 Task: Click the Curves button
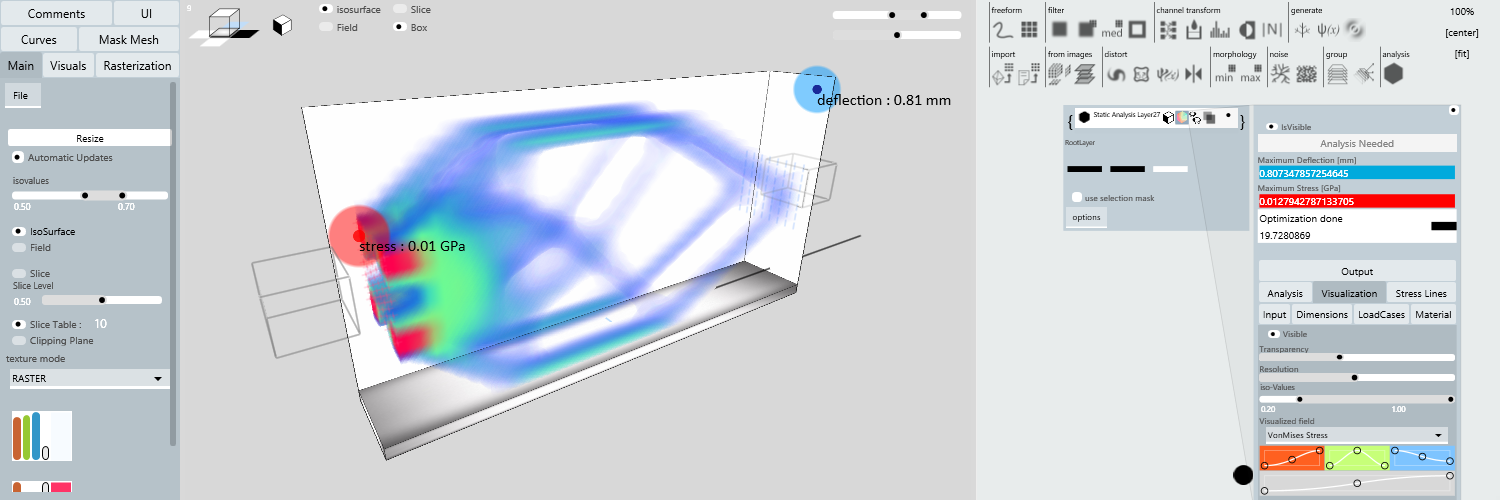(39, 40)
